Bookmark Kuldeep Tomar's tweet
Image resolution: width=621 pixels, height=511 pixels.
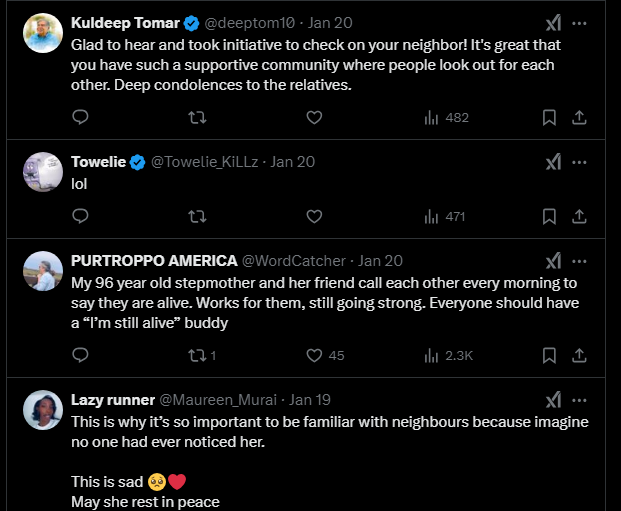tap(549, 117)
